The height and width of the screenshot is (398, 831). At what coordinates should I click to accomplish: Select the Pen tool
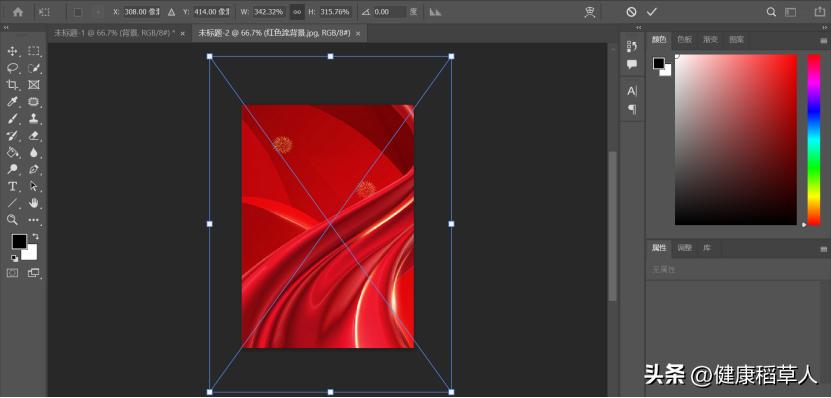pos(34,170)
